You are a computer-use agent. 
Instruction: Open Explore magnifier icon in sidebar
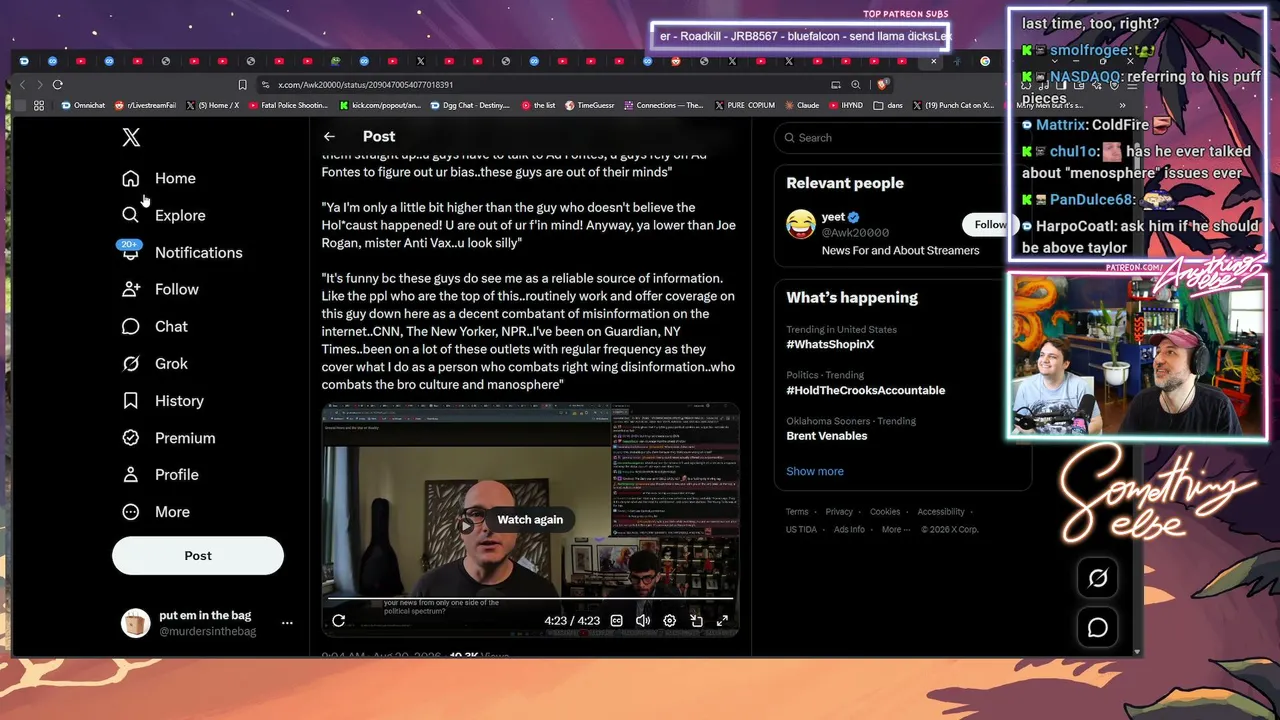coord(131,215)
